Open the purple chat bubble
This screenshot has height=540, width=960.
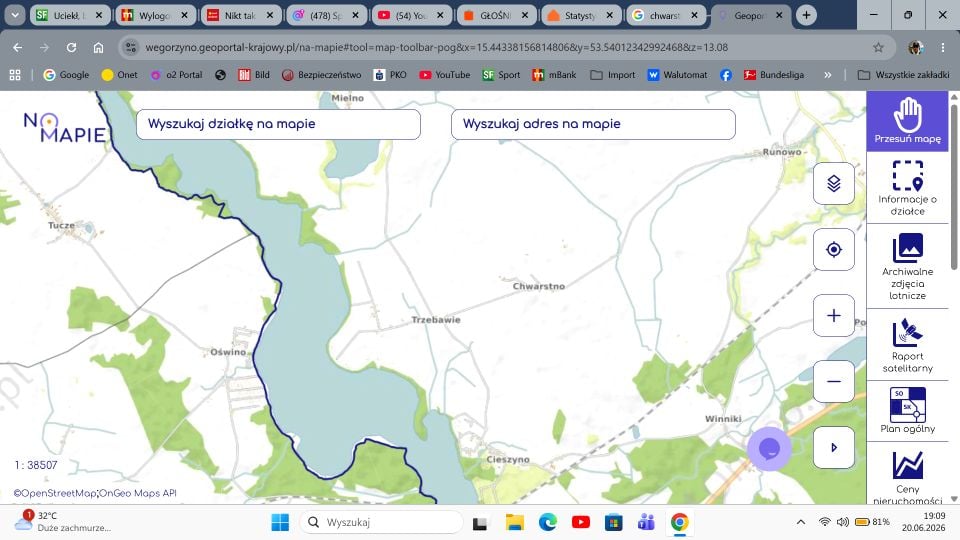point(769,449)
